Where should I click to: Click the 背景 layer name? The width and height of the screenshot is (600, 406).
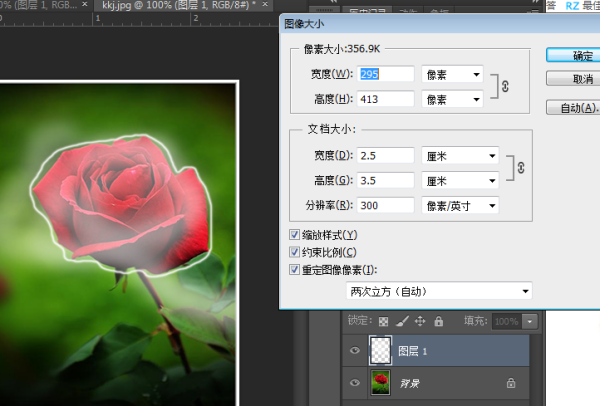tap(409, 383)
